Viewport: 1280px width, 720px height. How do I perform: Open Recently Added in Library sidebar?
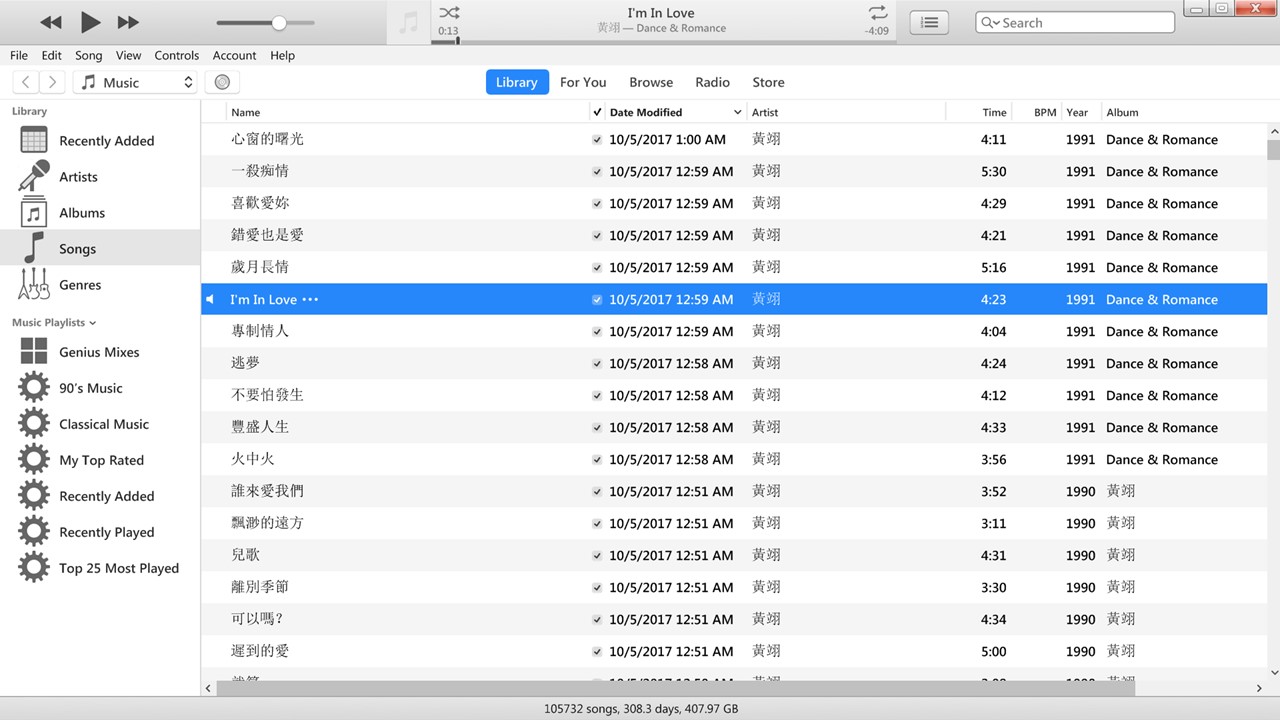[x=100, y=141]
